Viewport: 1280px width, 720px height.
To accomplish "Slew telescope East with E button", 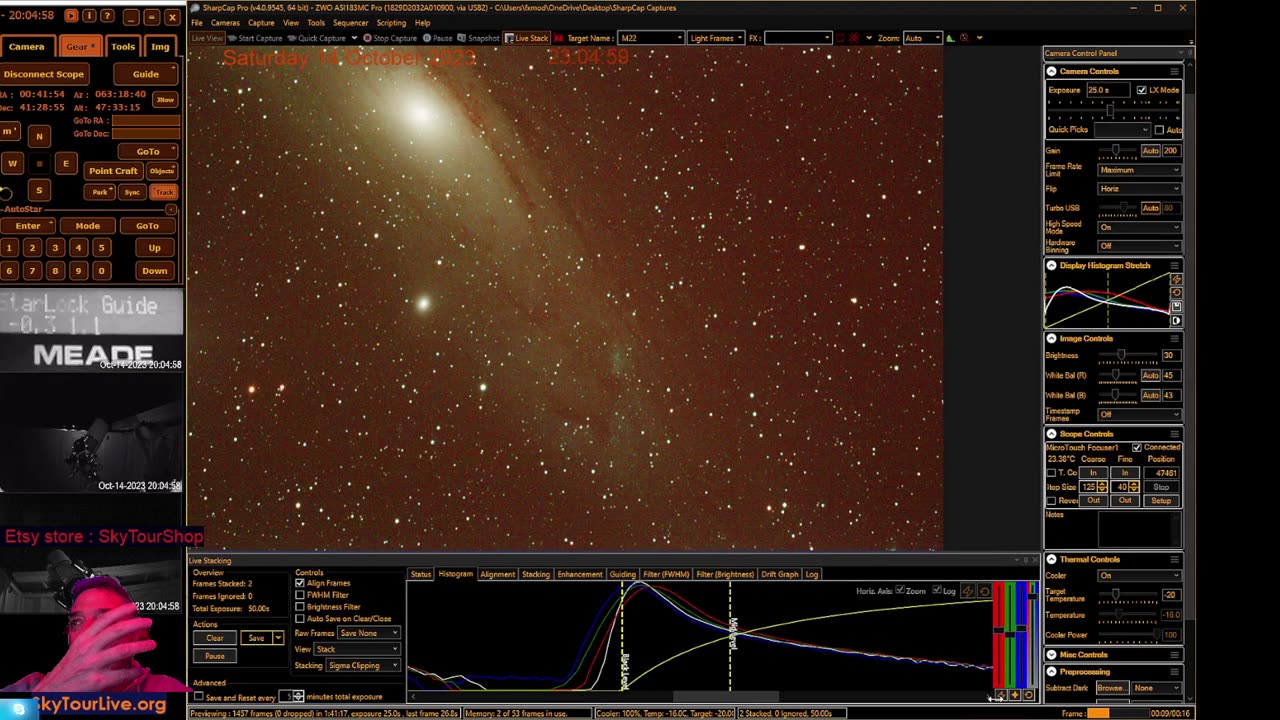I will click(x=66, y=164).
